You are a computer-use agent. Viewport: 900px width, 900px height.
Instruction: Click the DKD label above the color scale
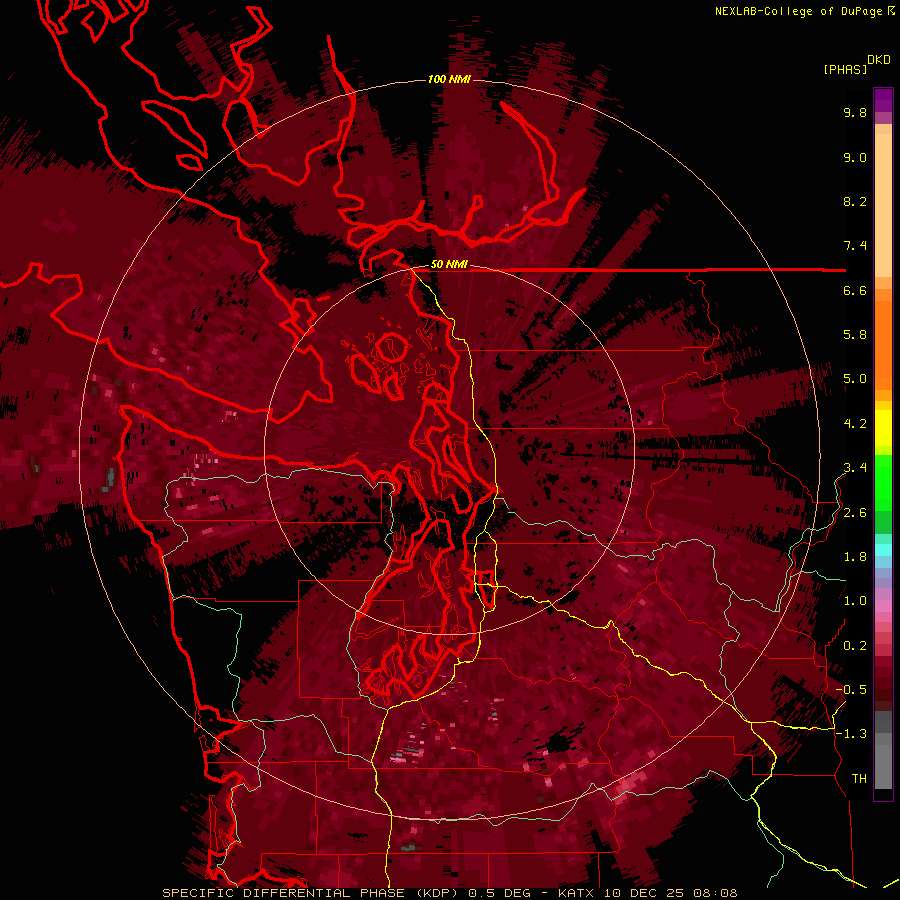879,60
